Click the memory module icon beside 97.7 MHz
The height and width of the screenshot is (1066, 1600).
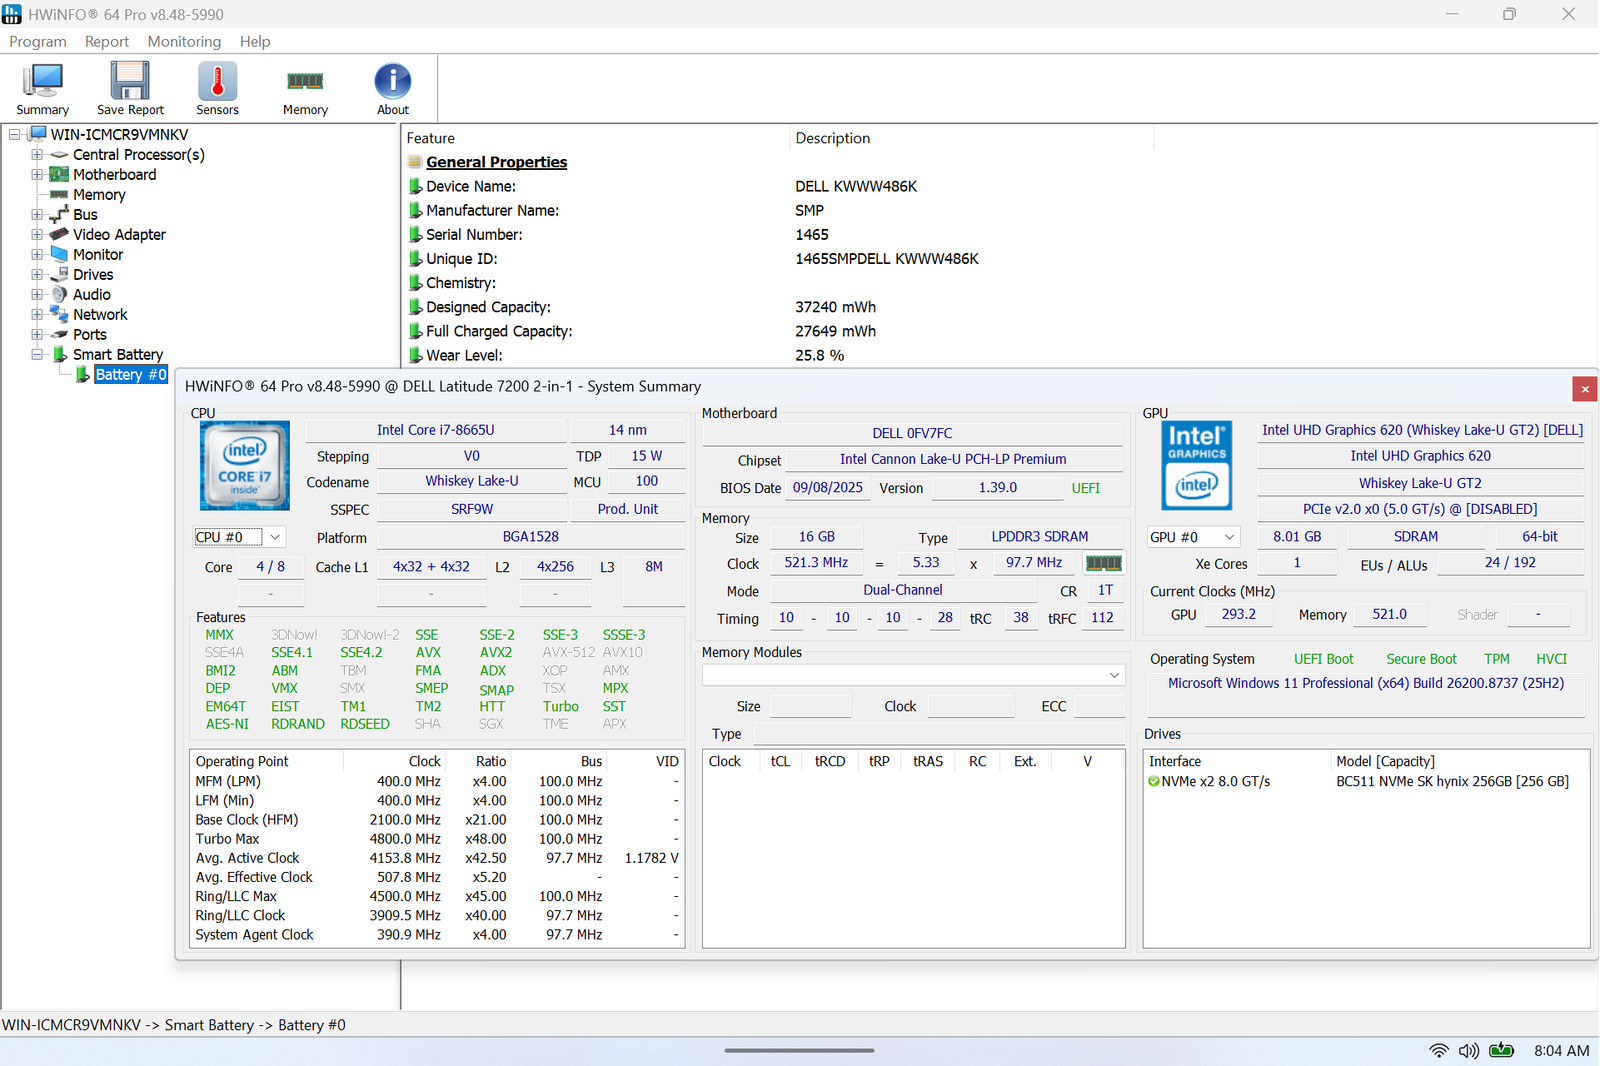tap(1103, 563)
